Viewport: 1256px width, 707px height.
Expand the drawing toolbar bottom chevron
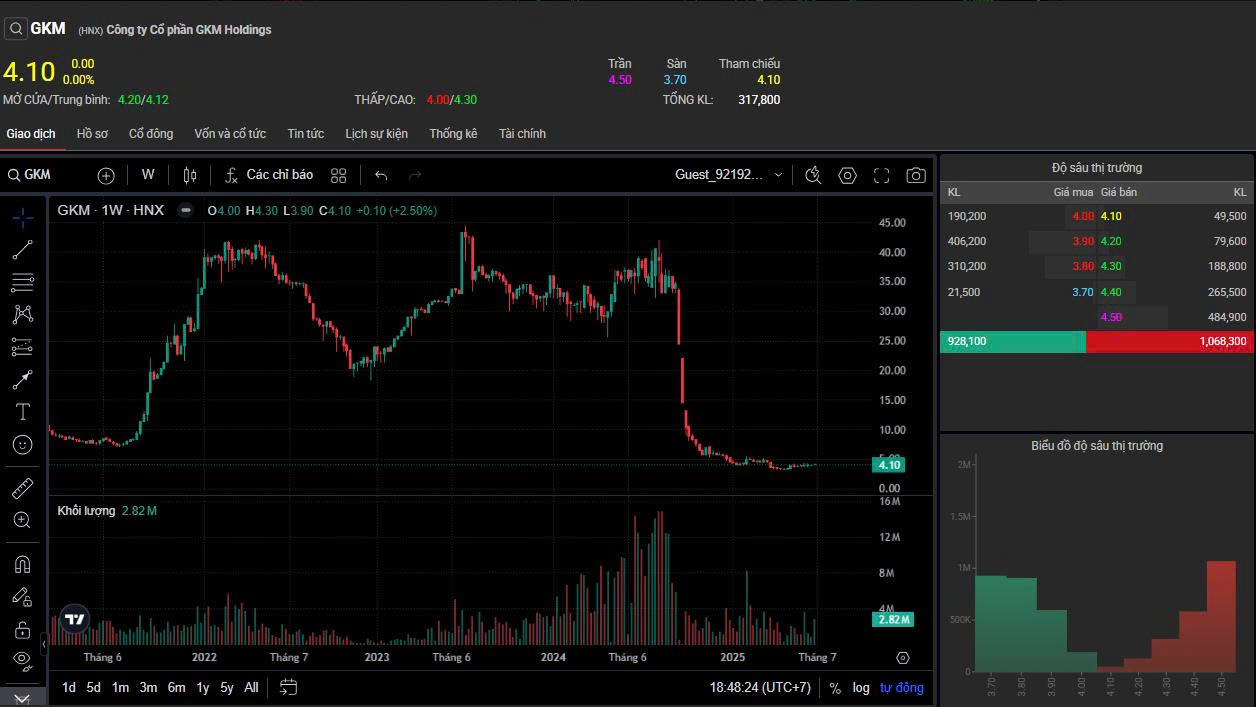pos(22,697)
